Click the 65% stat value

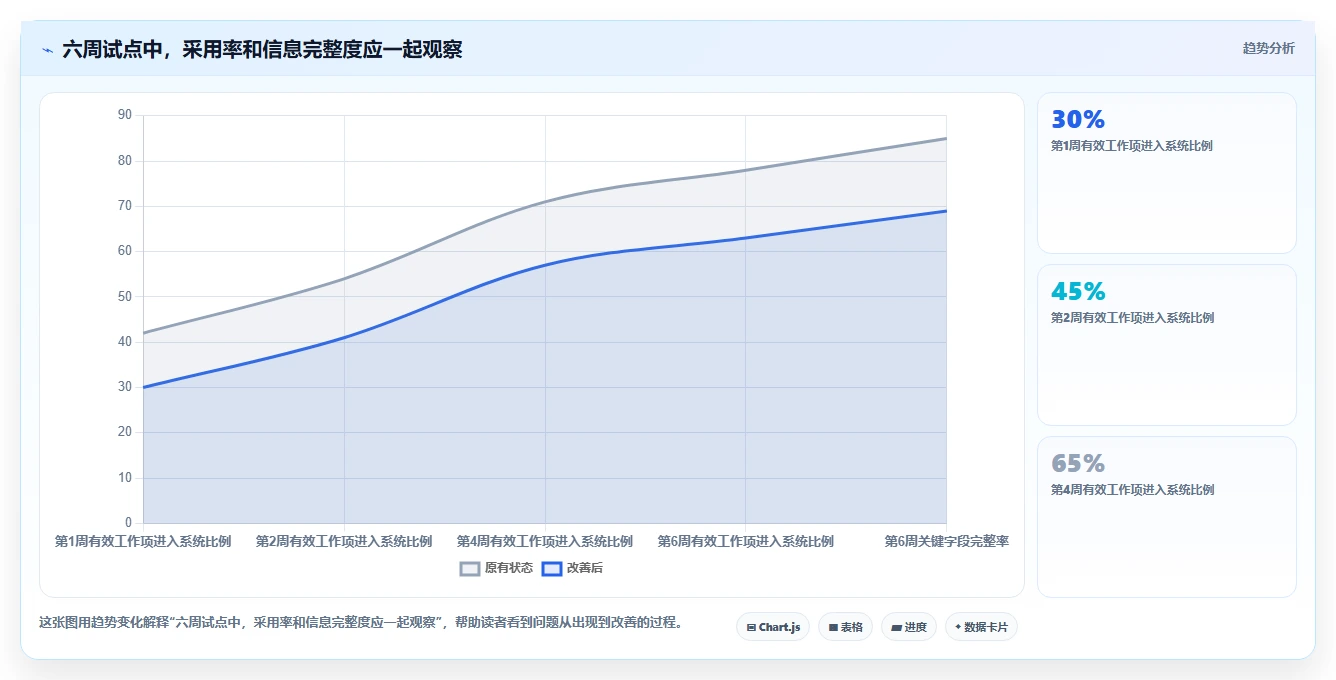[1078, 464]
